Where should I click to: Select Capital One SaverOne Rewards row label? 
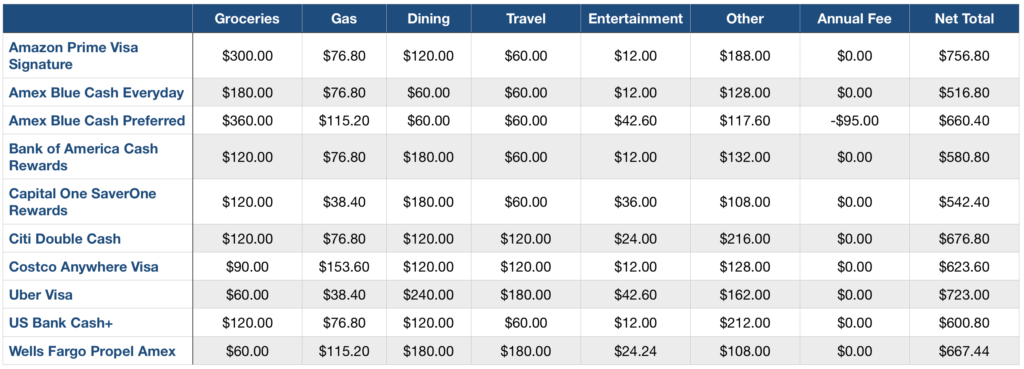pos(82,202)
